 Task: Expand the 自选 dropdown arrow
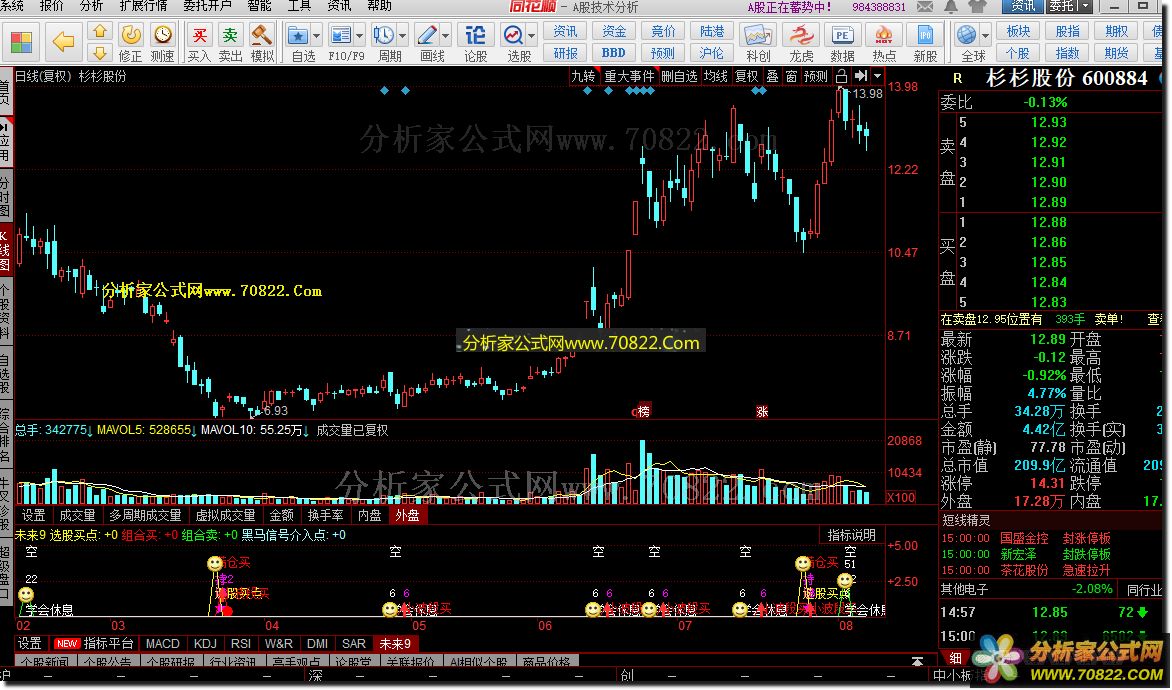317,35
